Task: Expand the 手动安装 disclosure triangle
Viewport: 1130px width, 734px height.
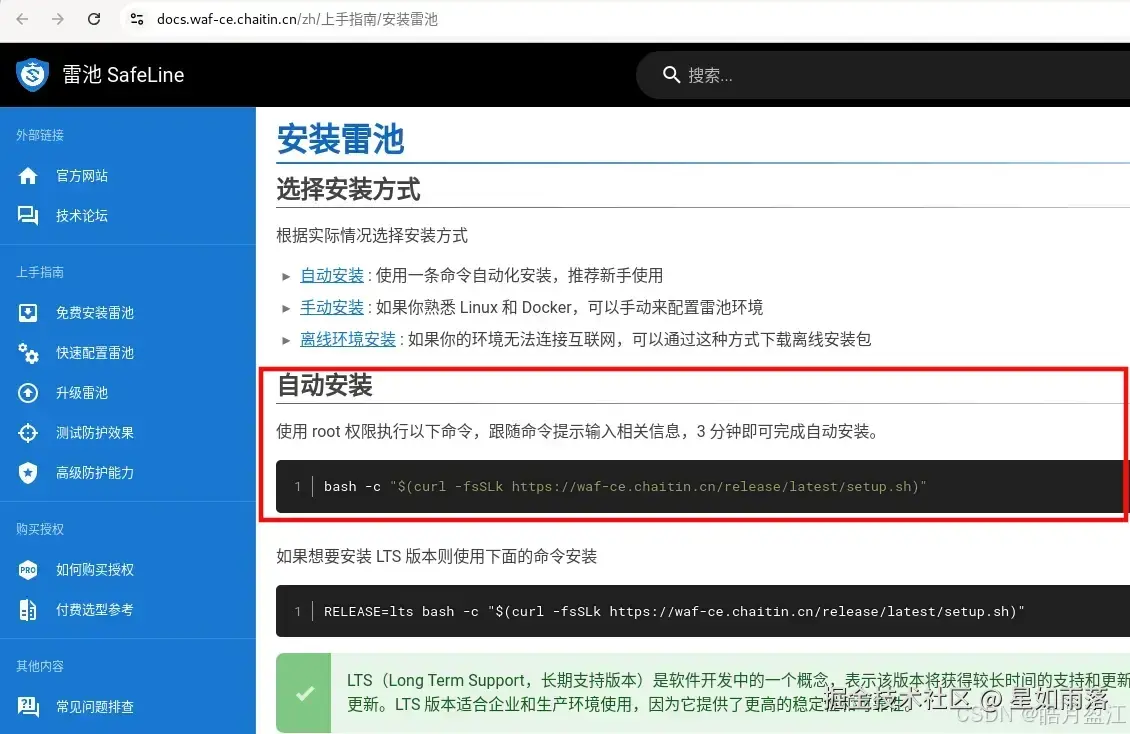Action: click(287, 307)
